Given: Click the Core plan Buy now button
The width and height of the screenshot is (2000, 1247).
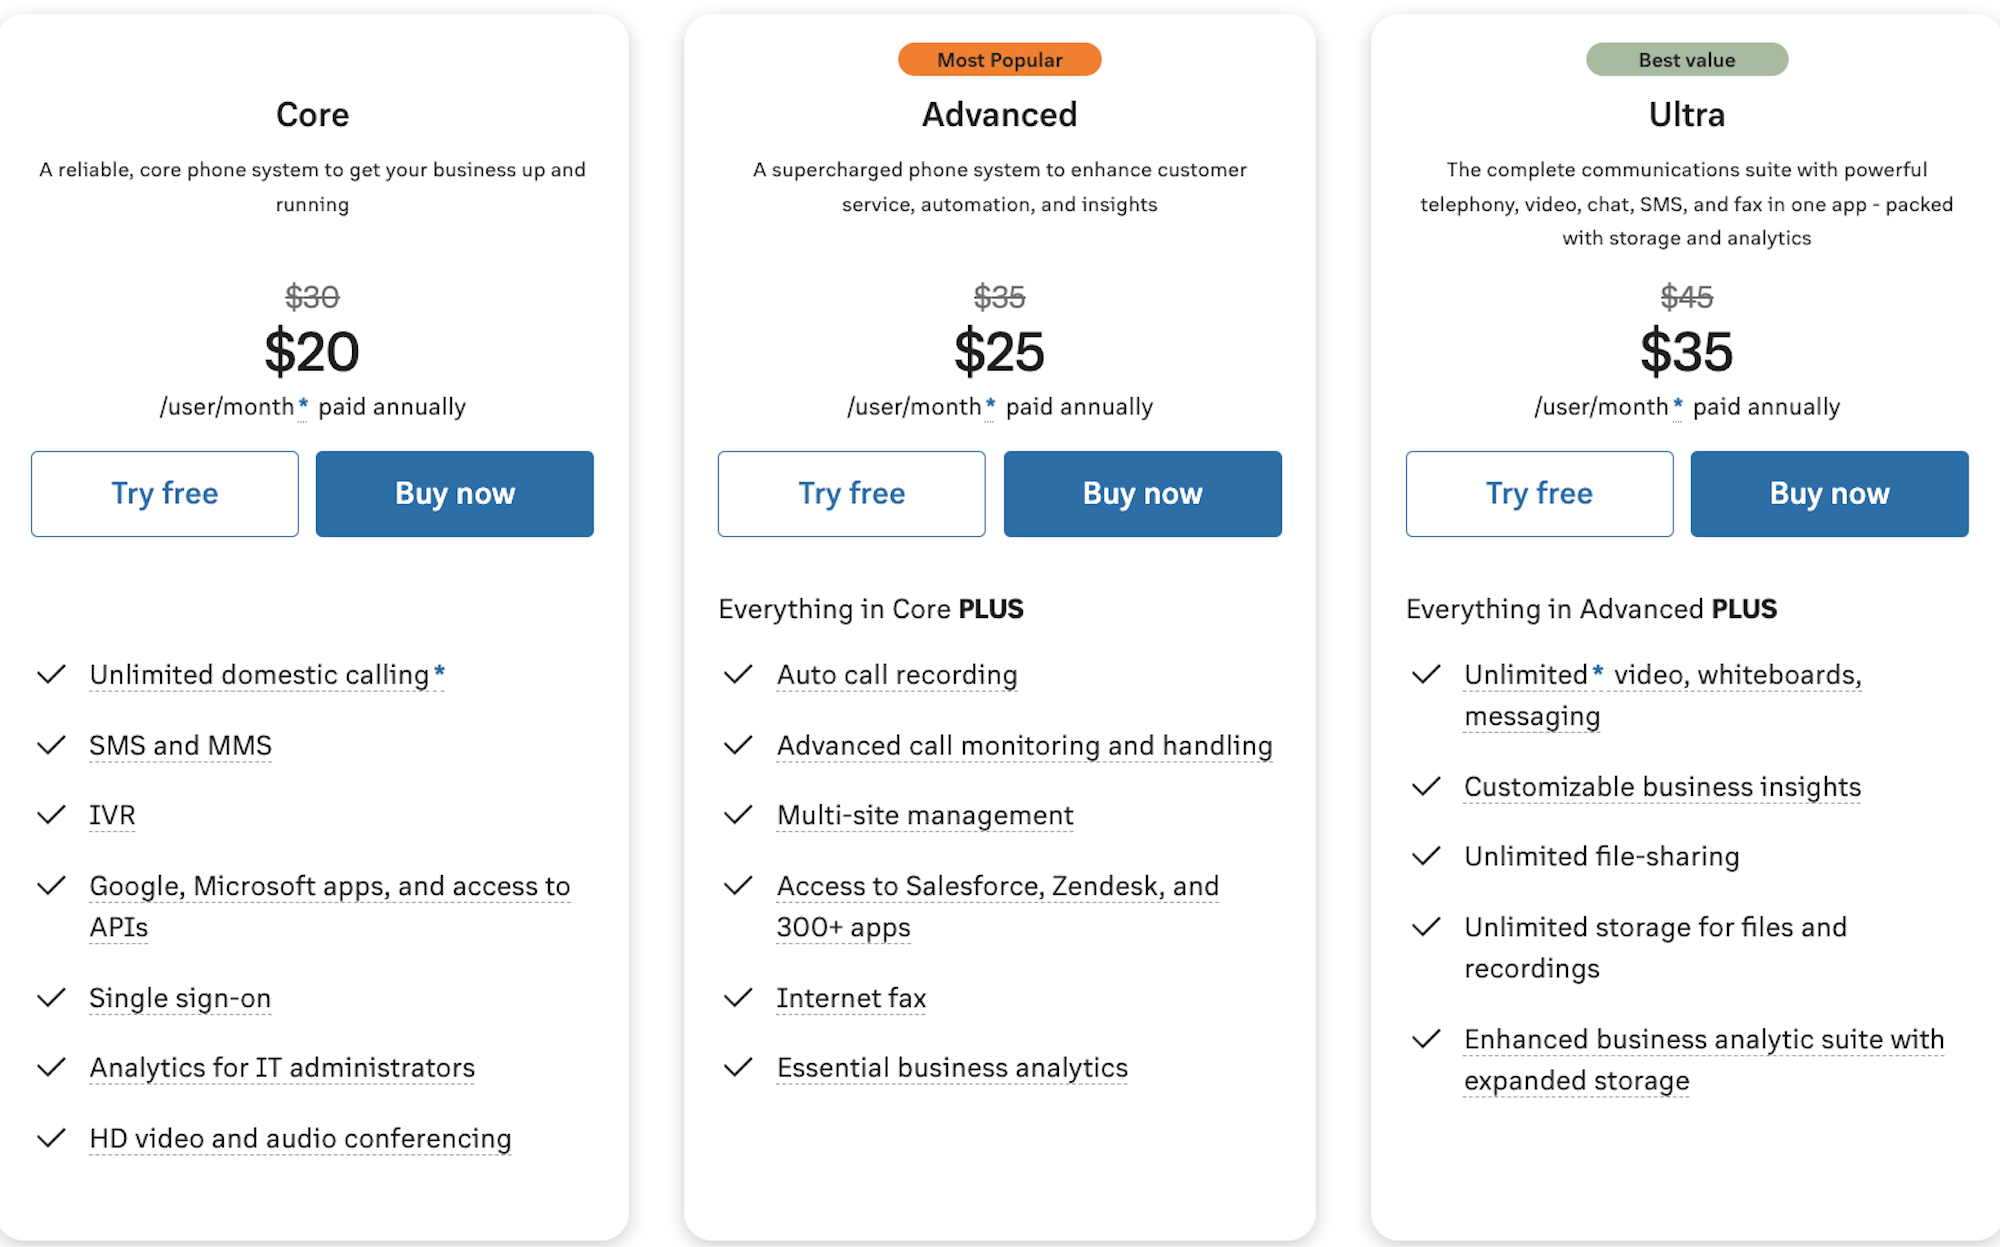Looking at the screenshot, I should pos(454,493).
